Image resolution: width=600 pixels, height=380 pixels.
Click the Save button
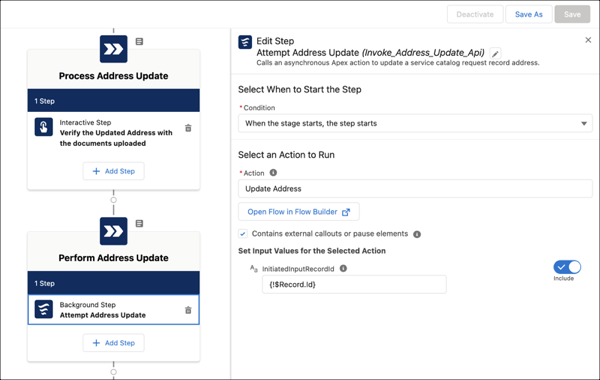tap(572, 15)
